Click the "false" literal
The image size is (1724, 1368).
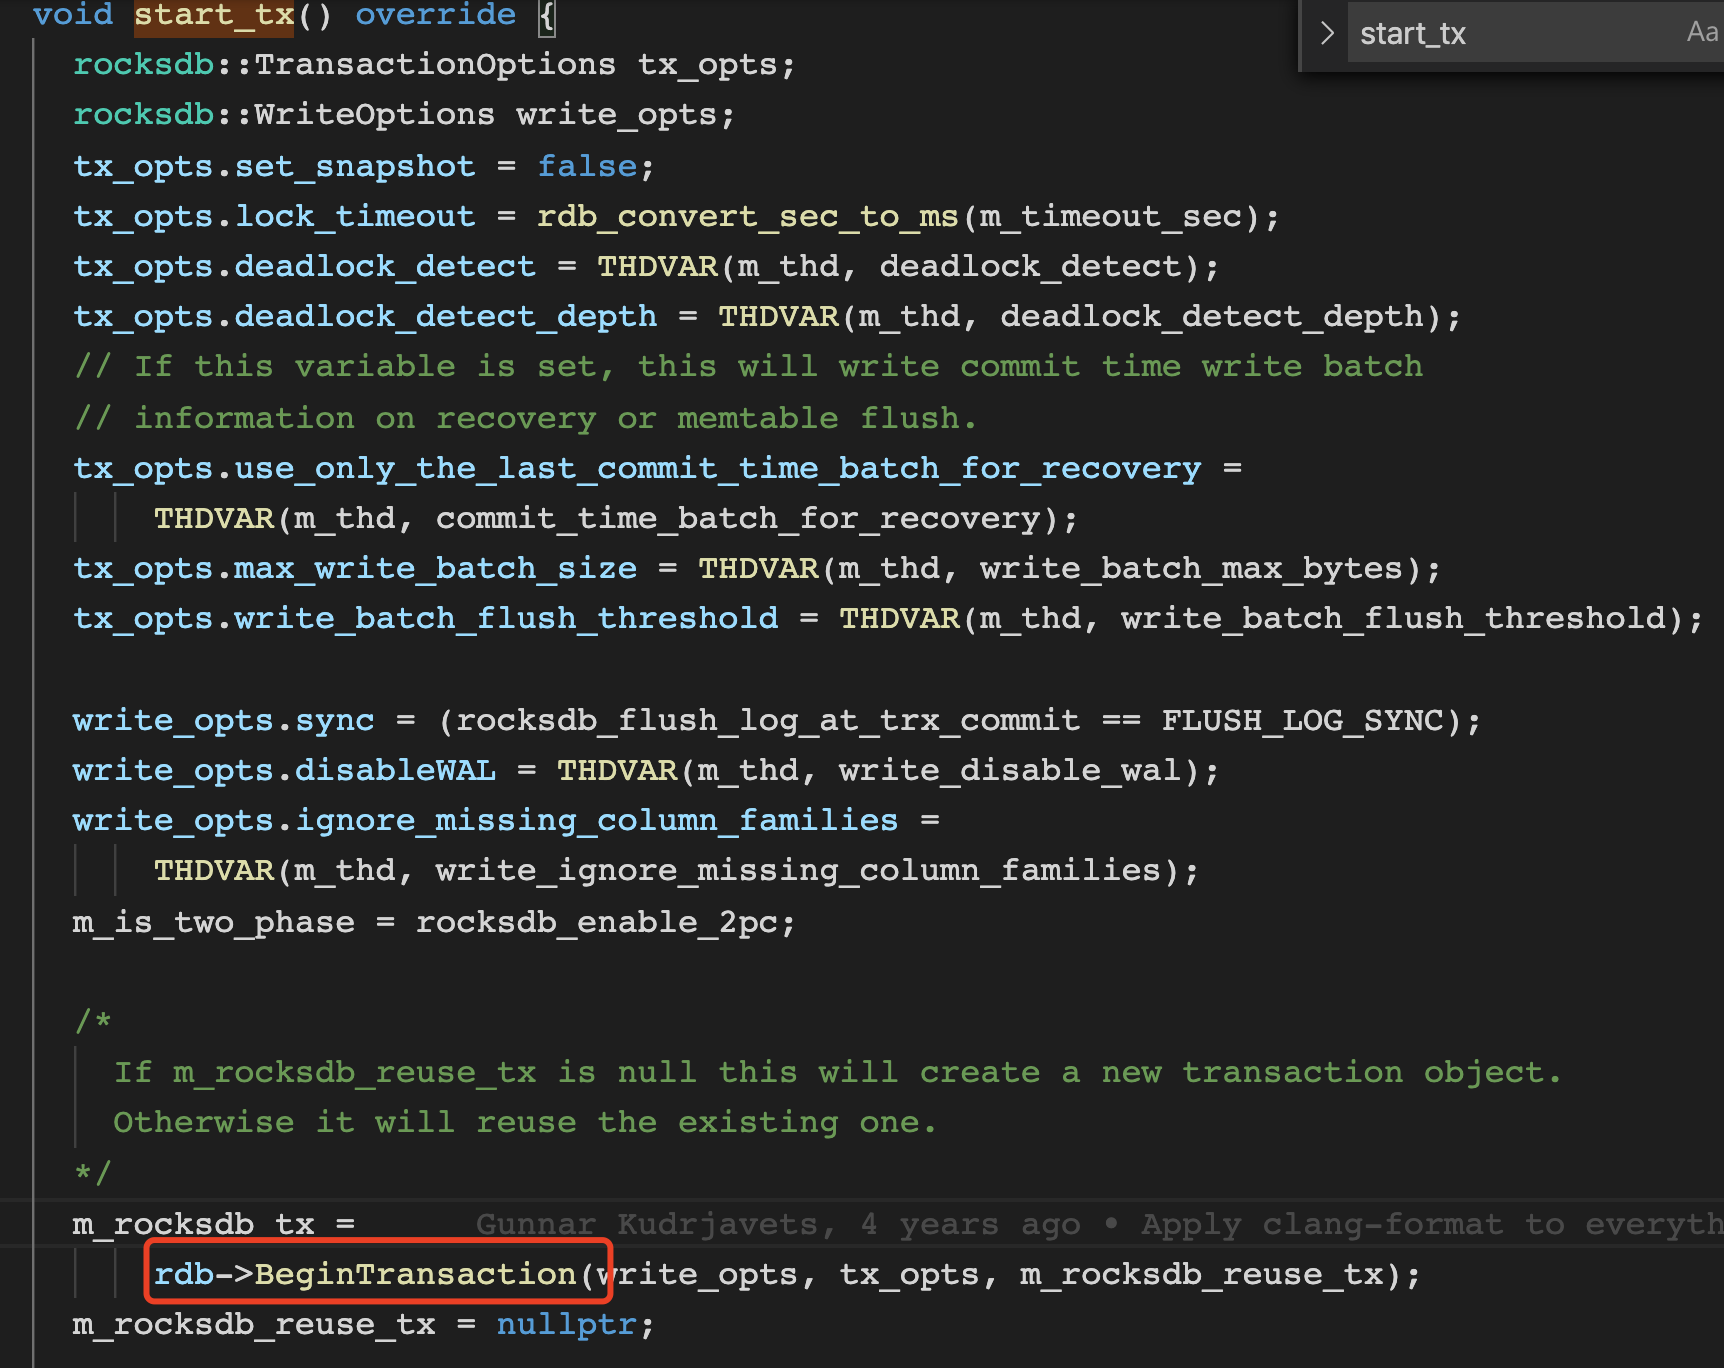point(587,166)
